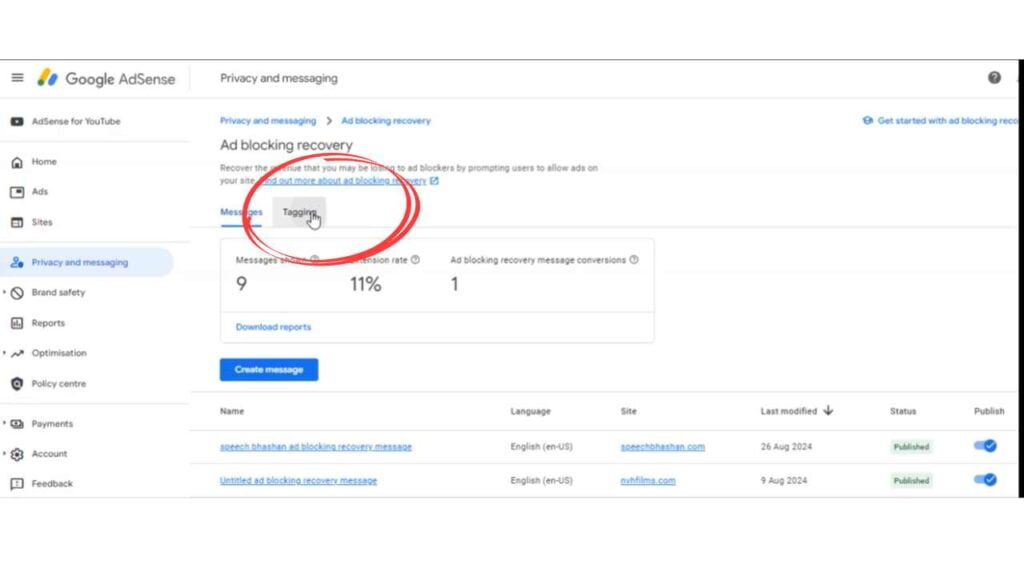This screenshot has height=576, width=1024.
Task: Click the 9 Aug 2024 date cell
Action: [784, 481]
